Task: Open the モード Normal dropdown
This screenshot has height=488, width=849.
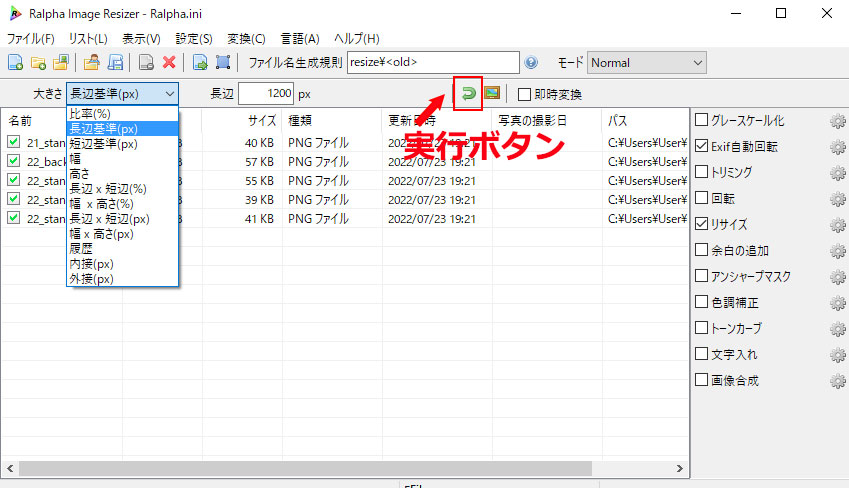Action: point(646,63)
